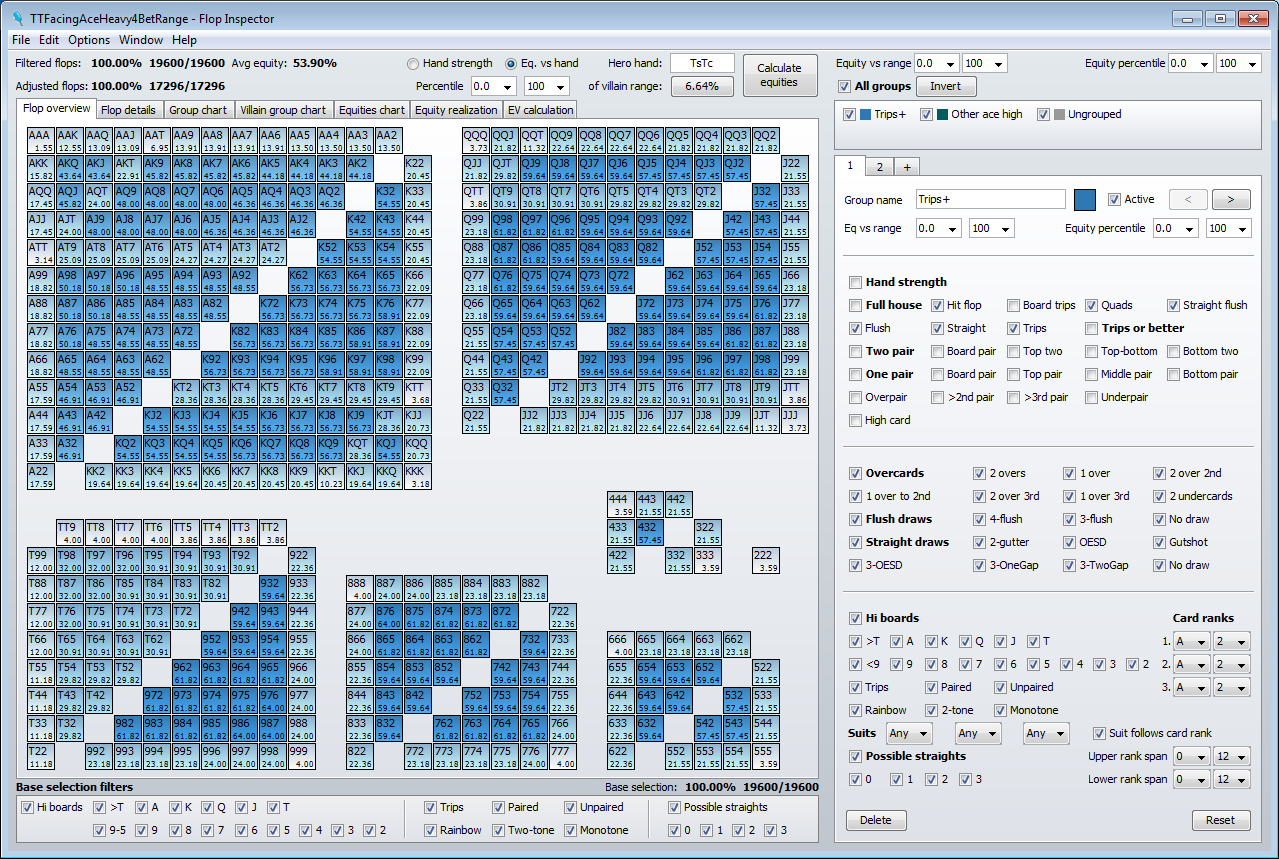Viewport: 1279px width, 859px height.
Task: Uncheck the Other ace high group checkbox
Action: pos(926,114)
